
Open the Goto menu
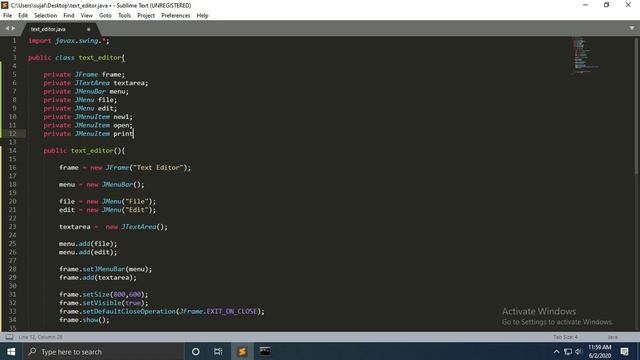pyautogui.click(x=105, y=16)
